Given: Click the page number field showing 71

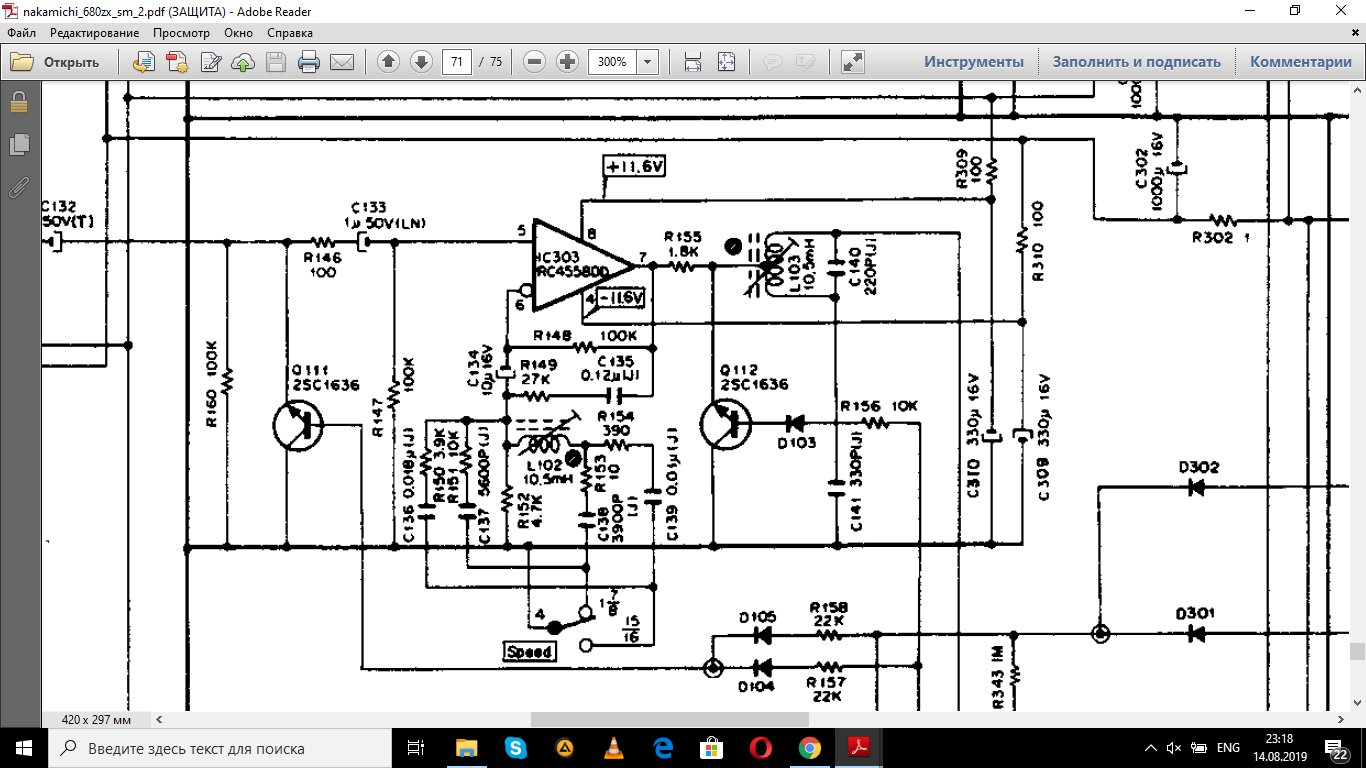Looking at the screenshot, I should pyautogui.click(x=457, y=62).
